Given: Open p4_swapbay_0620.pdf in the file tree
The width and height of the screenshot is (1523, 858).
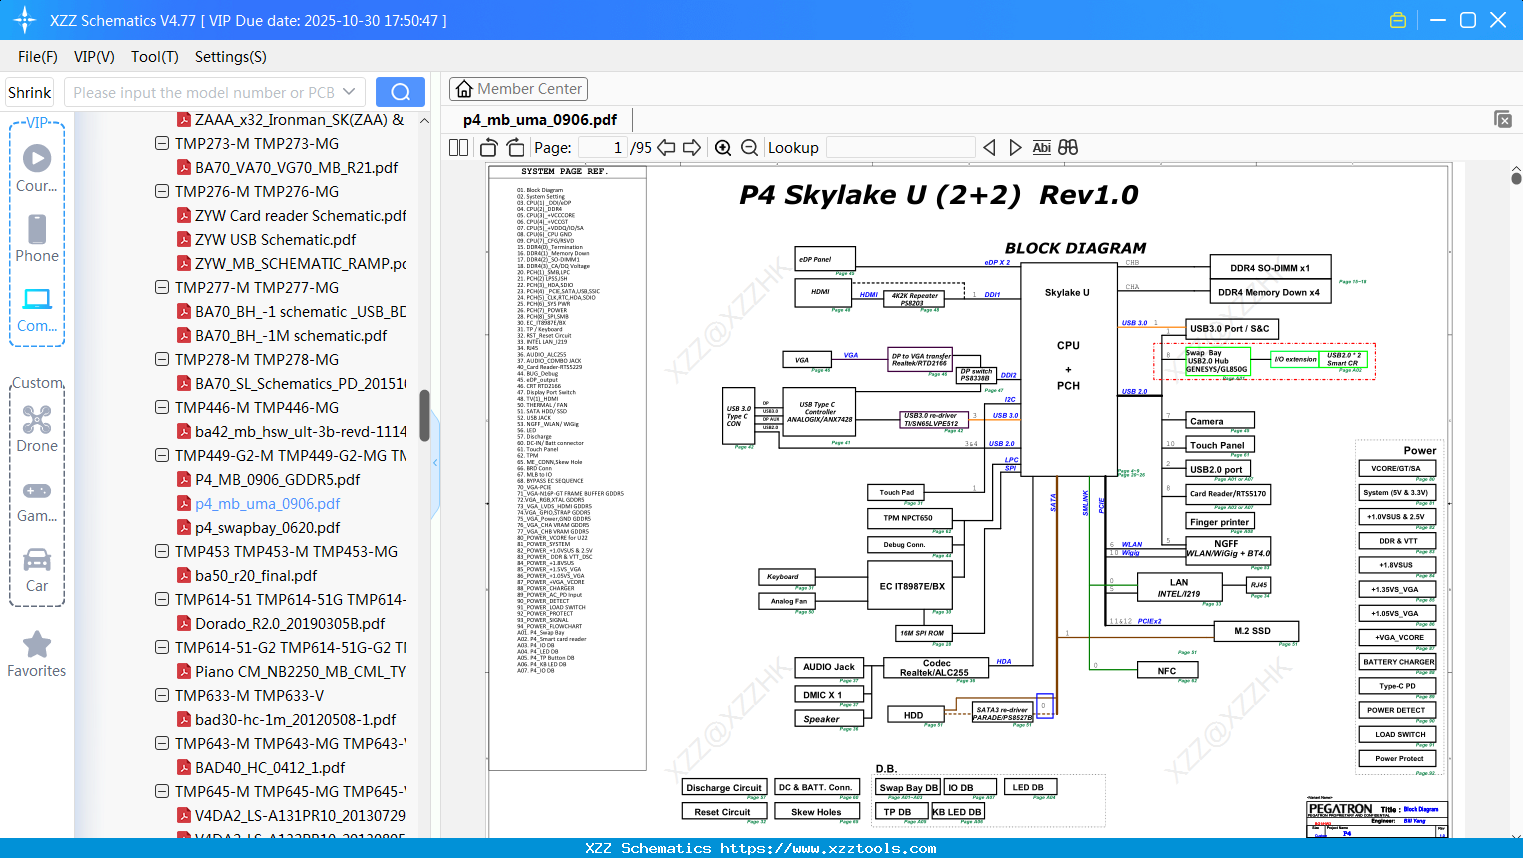Looking at the screenshot, I should coord(267,528).
